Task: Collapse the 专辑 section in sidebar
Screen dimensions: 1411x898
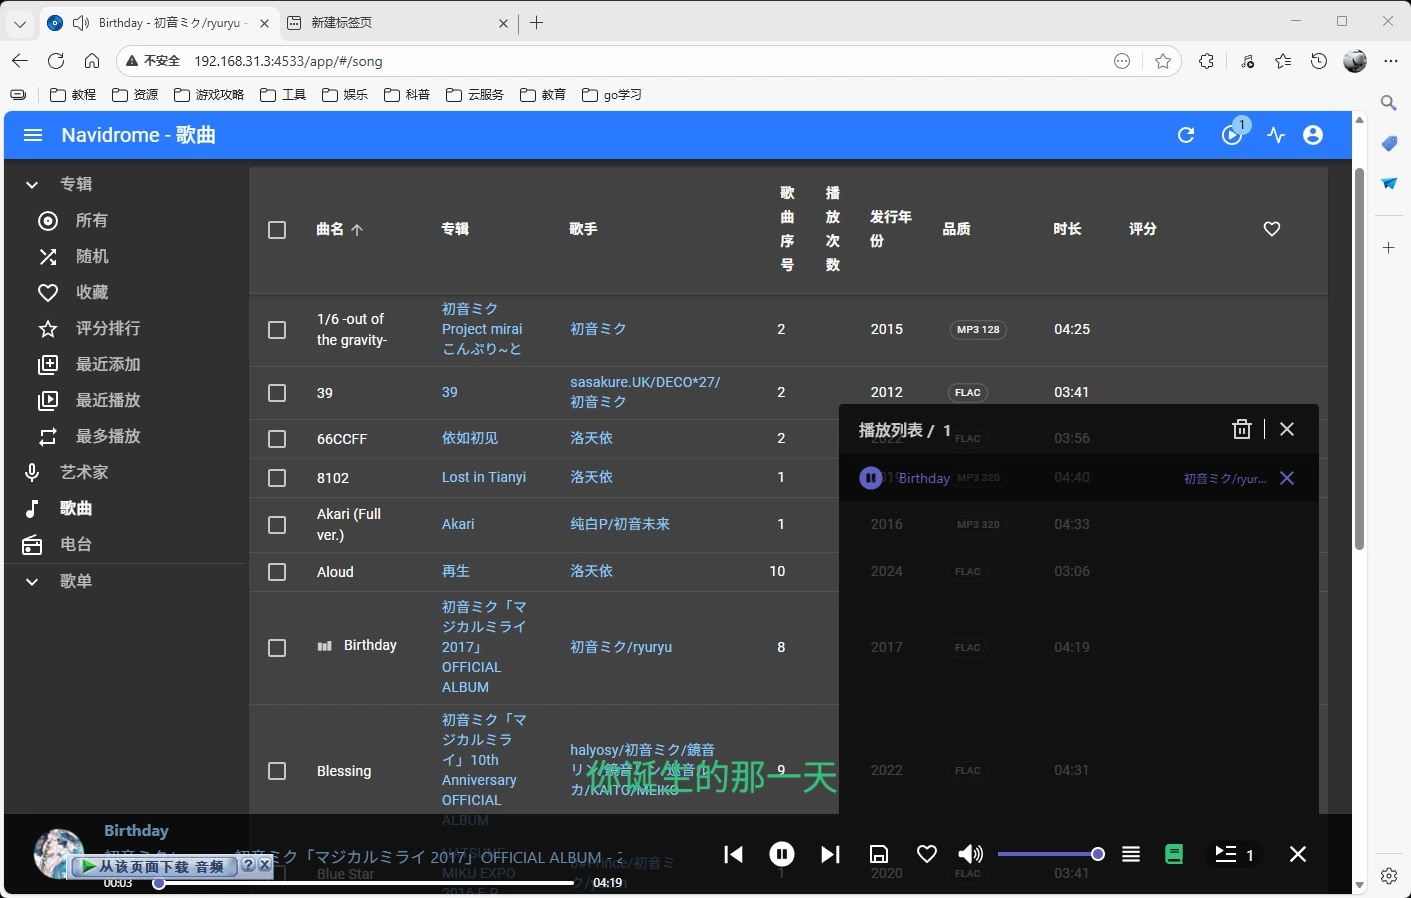Action: pos(31,184)
